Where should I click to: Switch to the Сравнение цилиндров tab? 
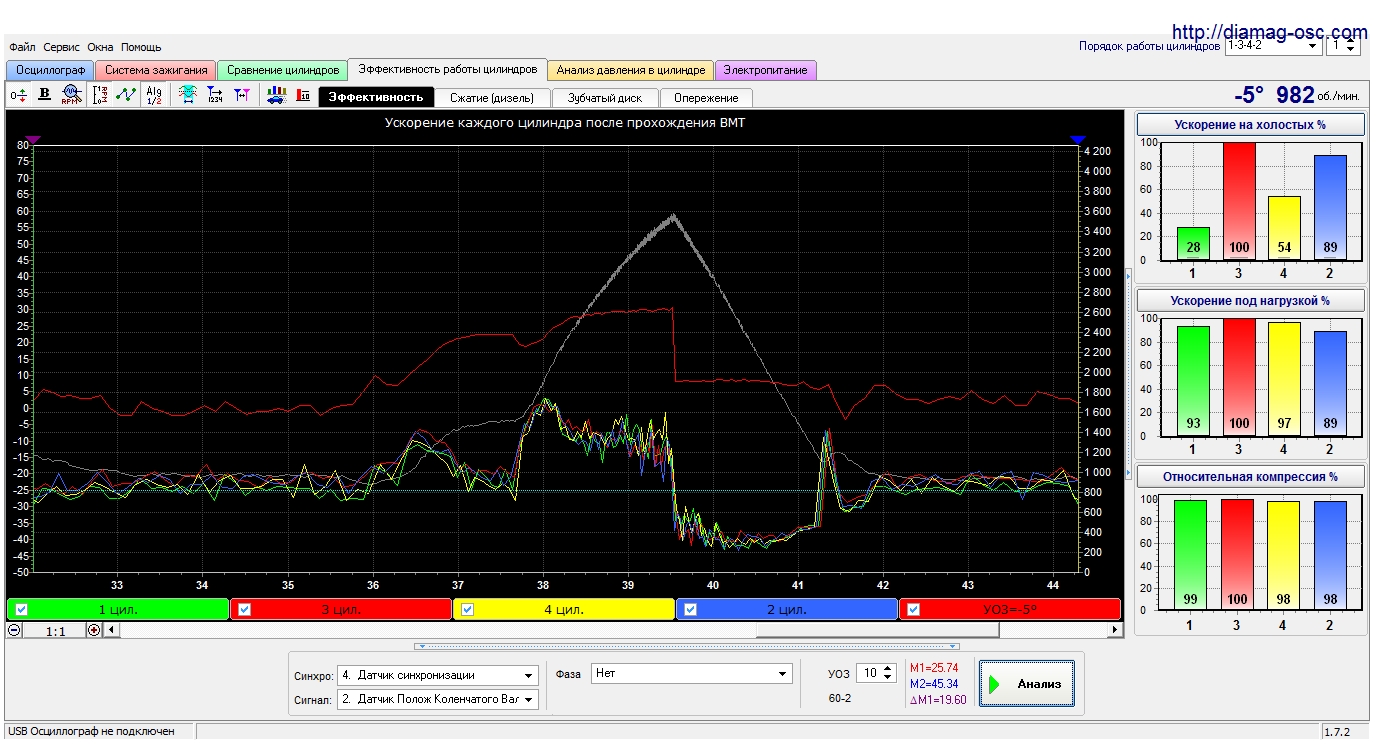pyautogui.click(x=282, y=70)
